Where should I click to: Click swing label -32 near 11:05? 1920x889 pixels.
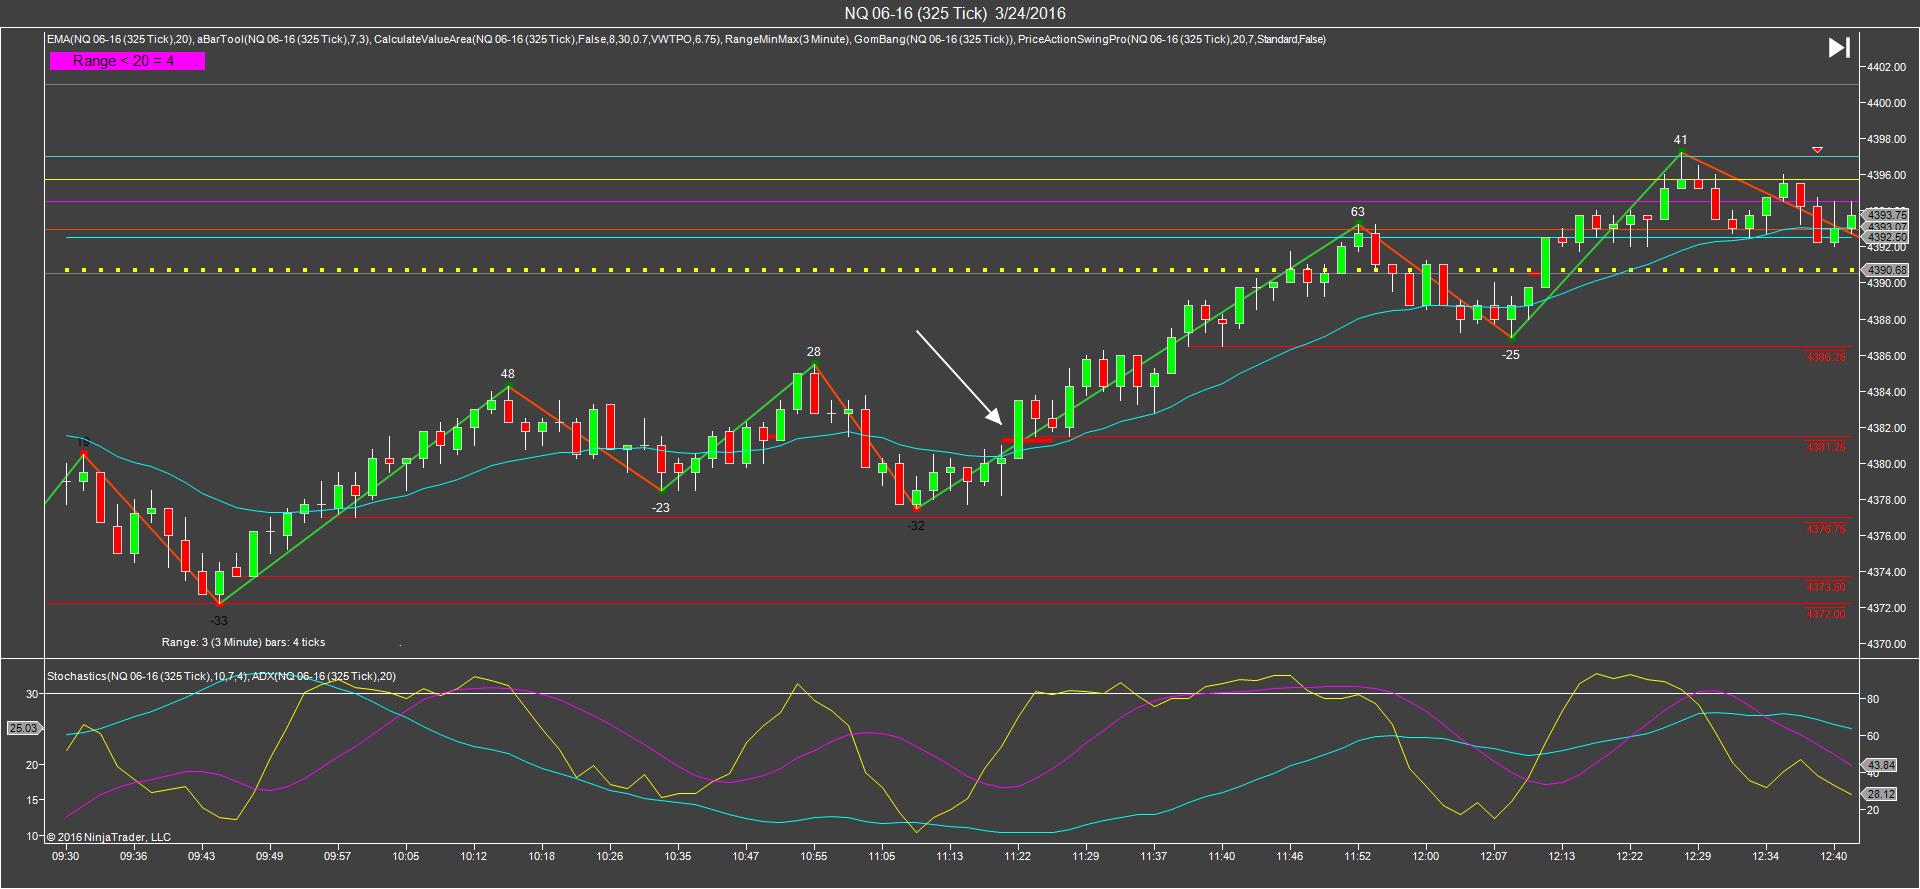tap(915, 526)
